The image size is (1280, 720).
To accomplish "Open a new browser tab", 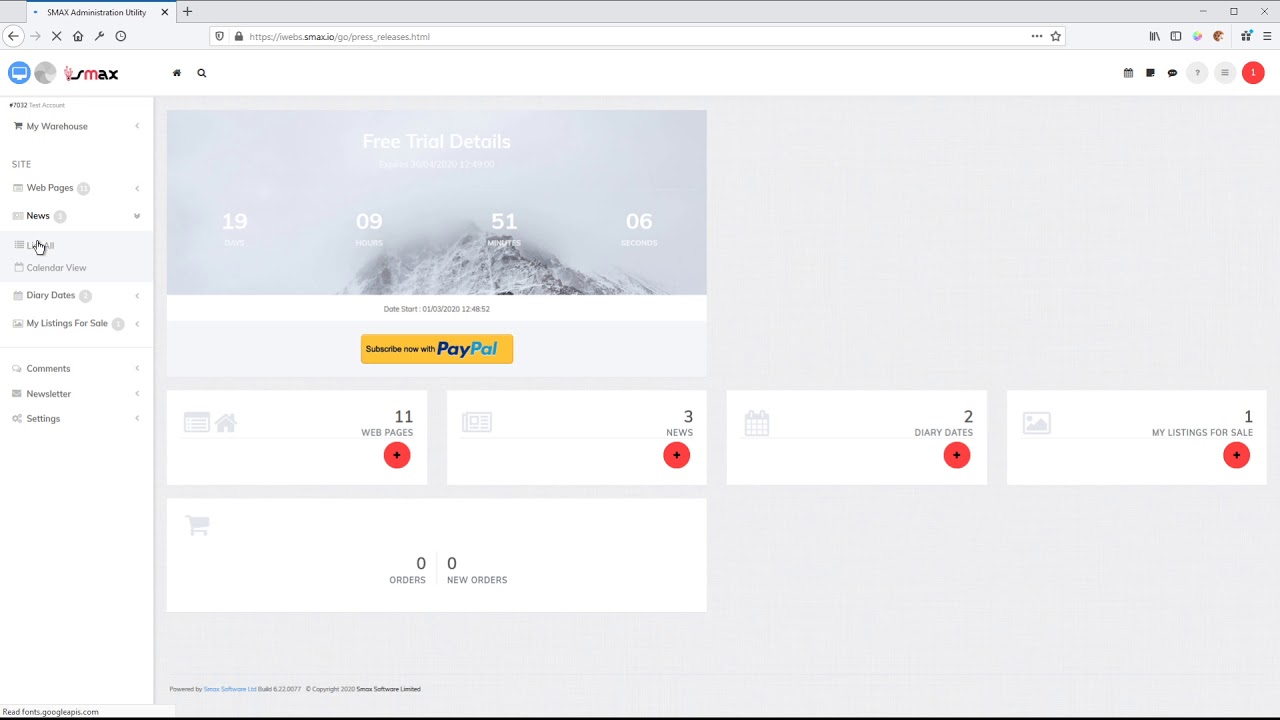I will click(187, 12).
